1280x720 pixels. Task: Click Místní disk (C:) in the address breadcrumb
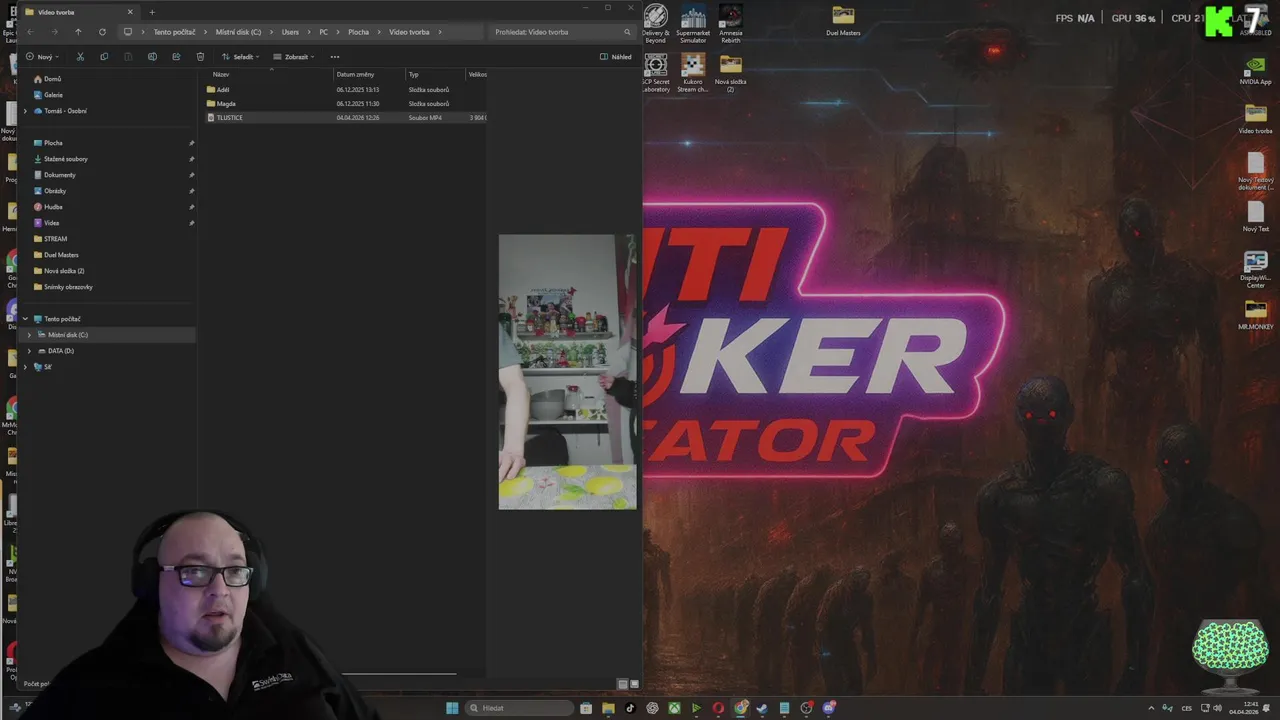[x=238, y=32]
